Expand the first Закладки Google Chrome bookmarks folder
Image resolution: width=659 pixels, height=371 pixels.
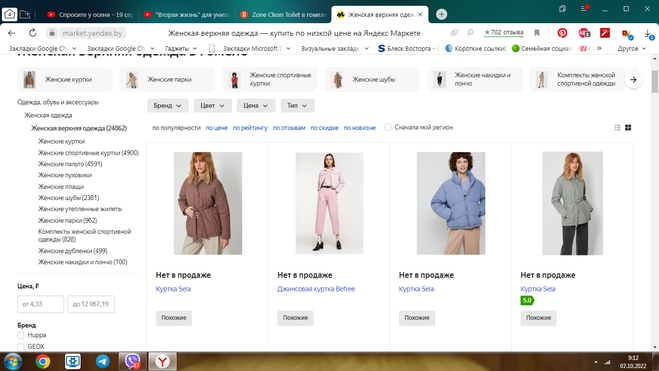point(42,48)
